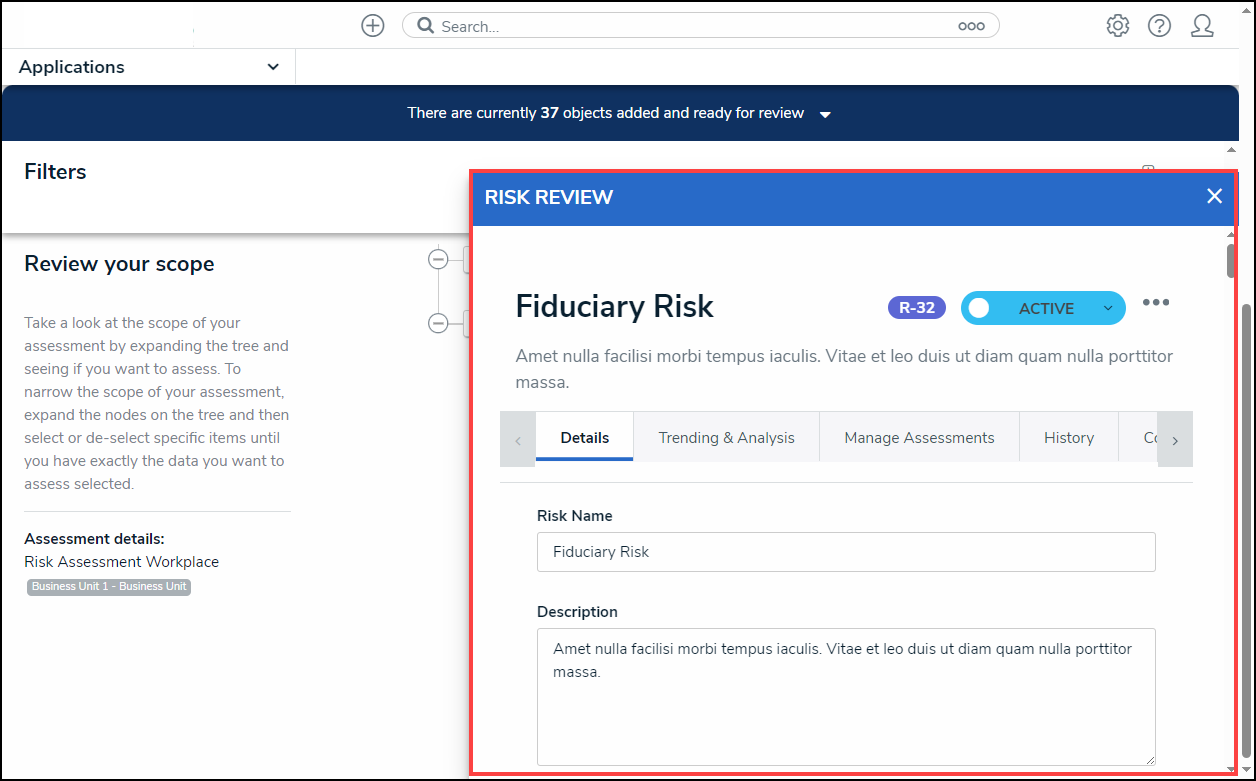1256x781 pixels.
Task: Open the three-dot menu beside ACTIVE
Action: click(1156, 303)
